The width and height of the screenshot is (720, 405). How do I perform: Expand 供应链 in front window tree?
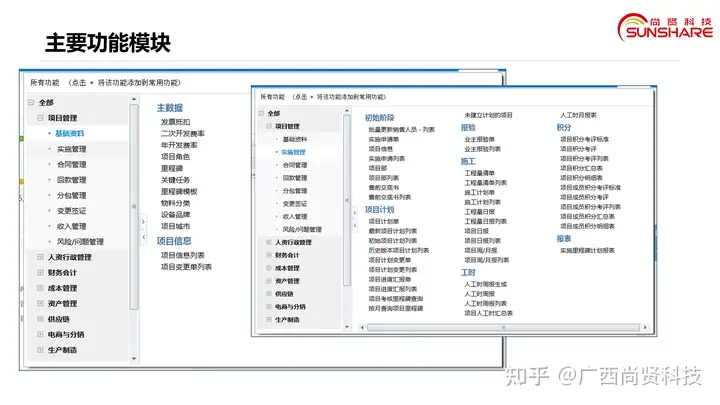click(x=269, y=293)
